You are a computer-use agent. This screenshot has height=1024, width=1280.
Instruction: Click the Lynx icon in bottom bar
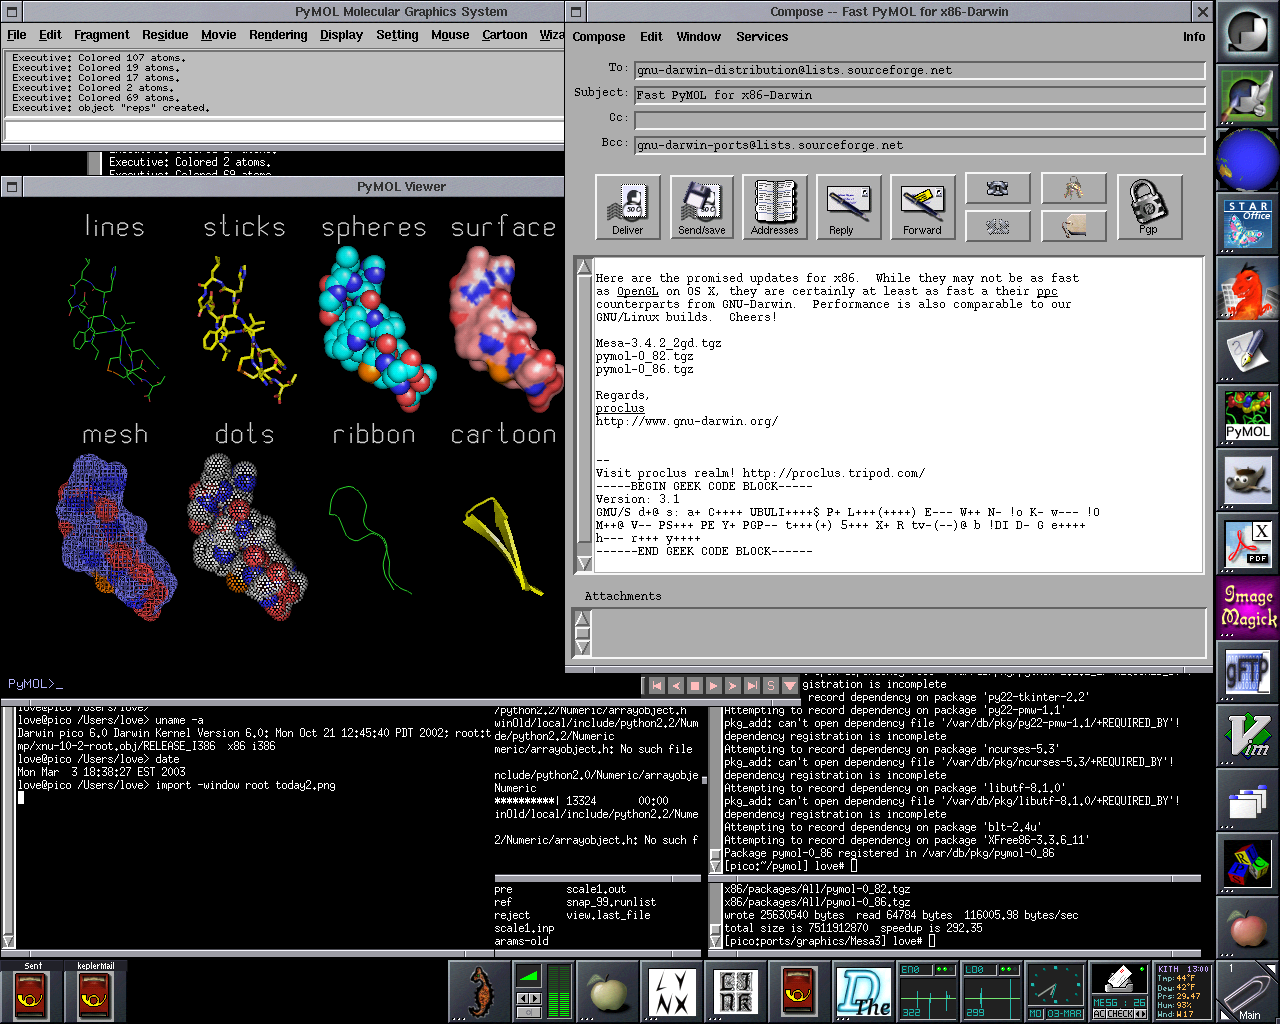tap(672, 992)
